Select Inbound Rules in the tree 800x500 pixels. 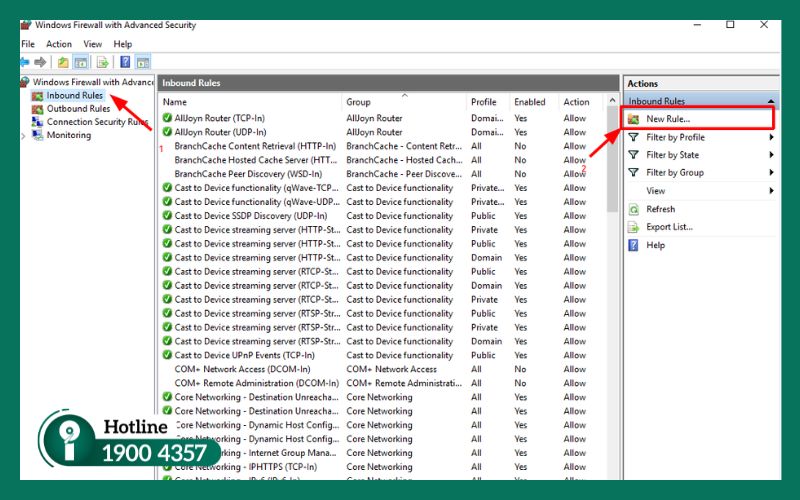(x=74, y=95)
